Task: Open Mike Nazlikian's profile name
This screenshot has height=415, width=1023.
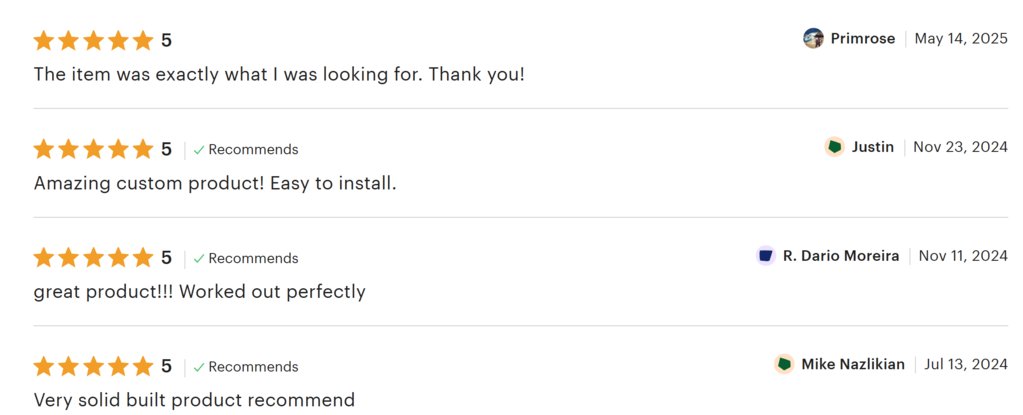Action: [853, 364]
